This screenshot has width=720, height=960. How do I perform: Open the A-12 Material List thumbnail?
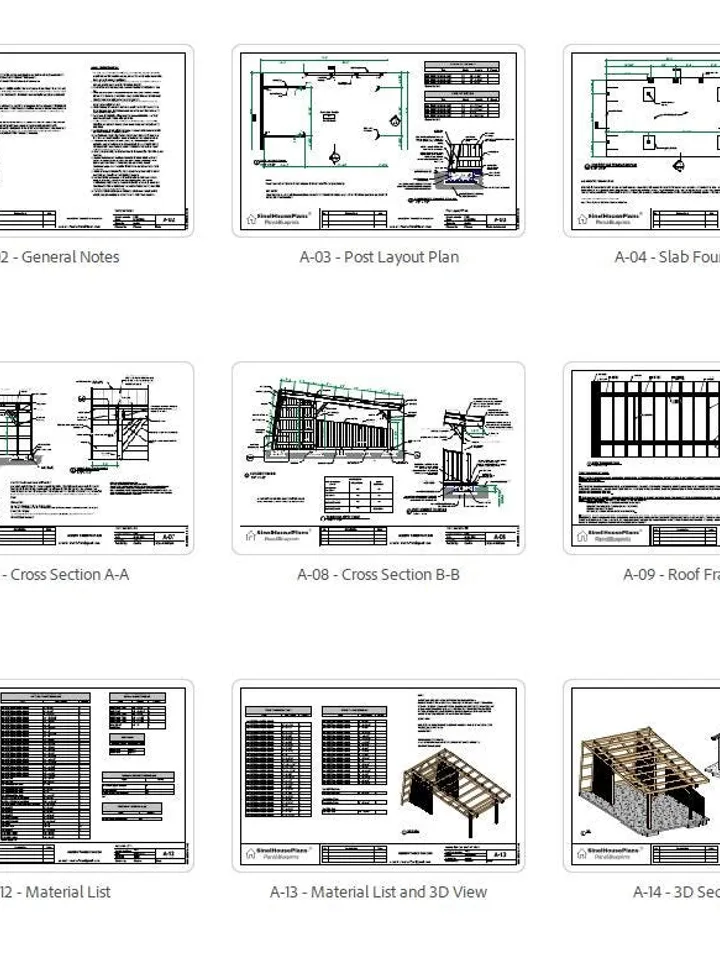click(95, 776)
